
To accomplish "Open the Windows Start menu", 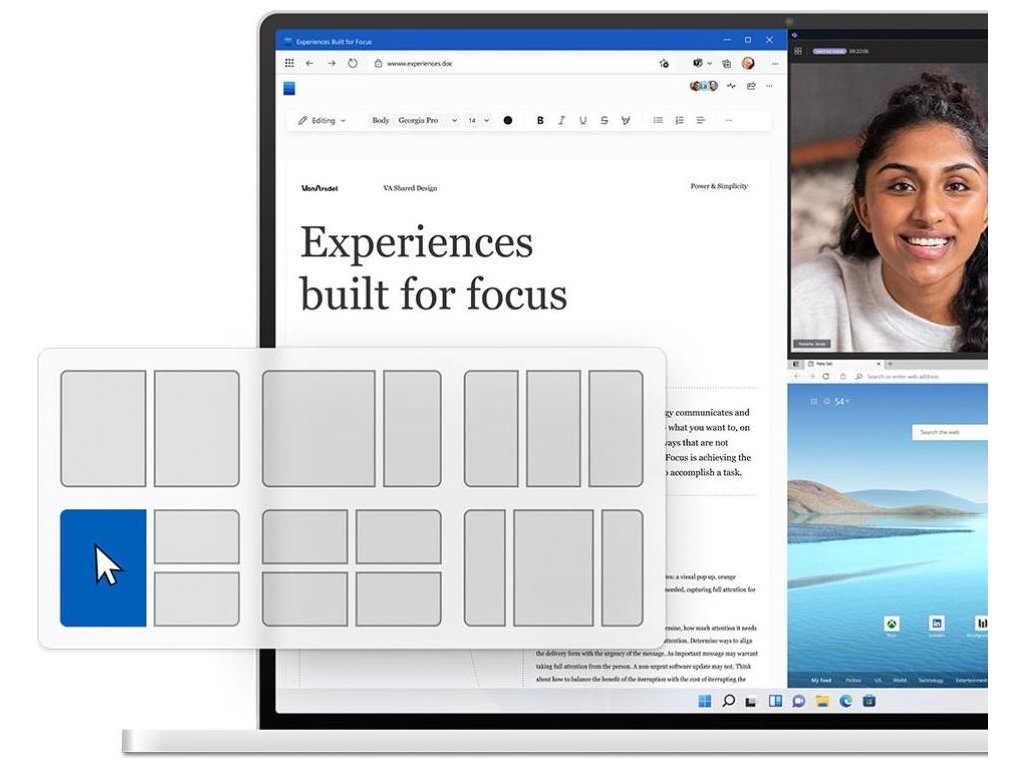I will pyautogui.click(x=705, y=701).
